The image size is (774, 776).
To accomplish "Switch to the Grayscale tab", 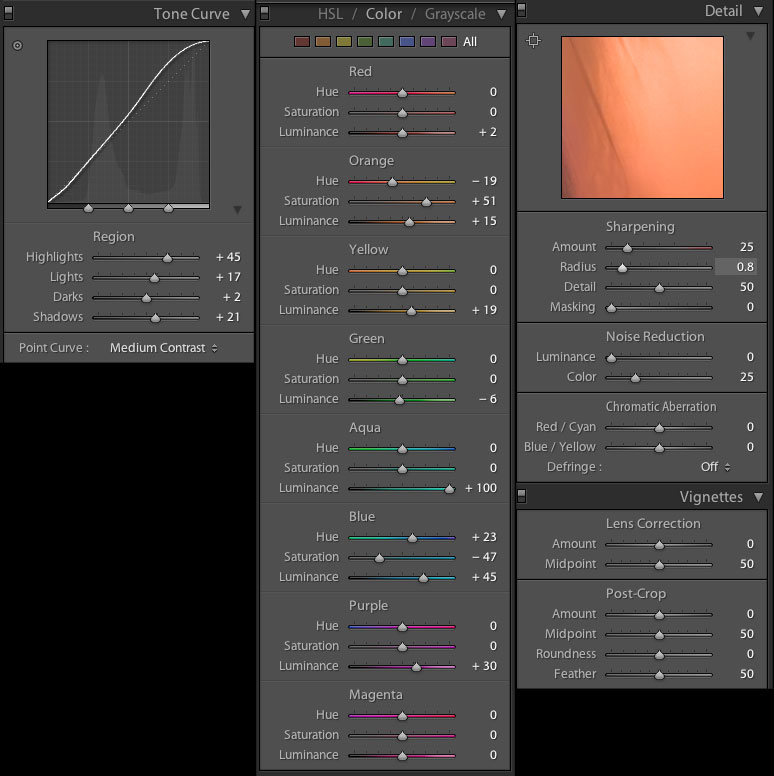I will point(454,14).
